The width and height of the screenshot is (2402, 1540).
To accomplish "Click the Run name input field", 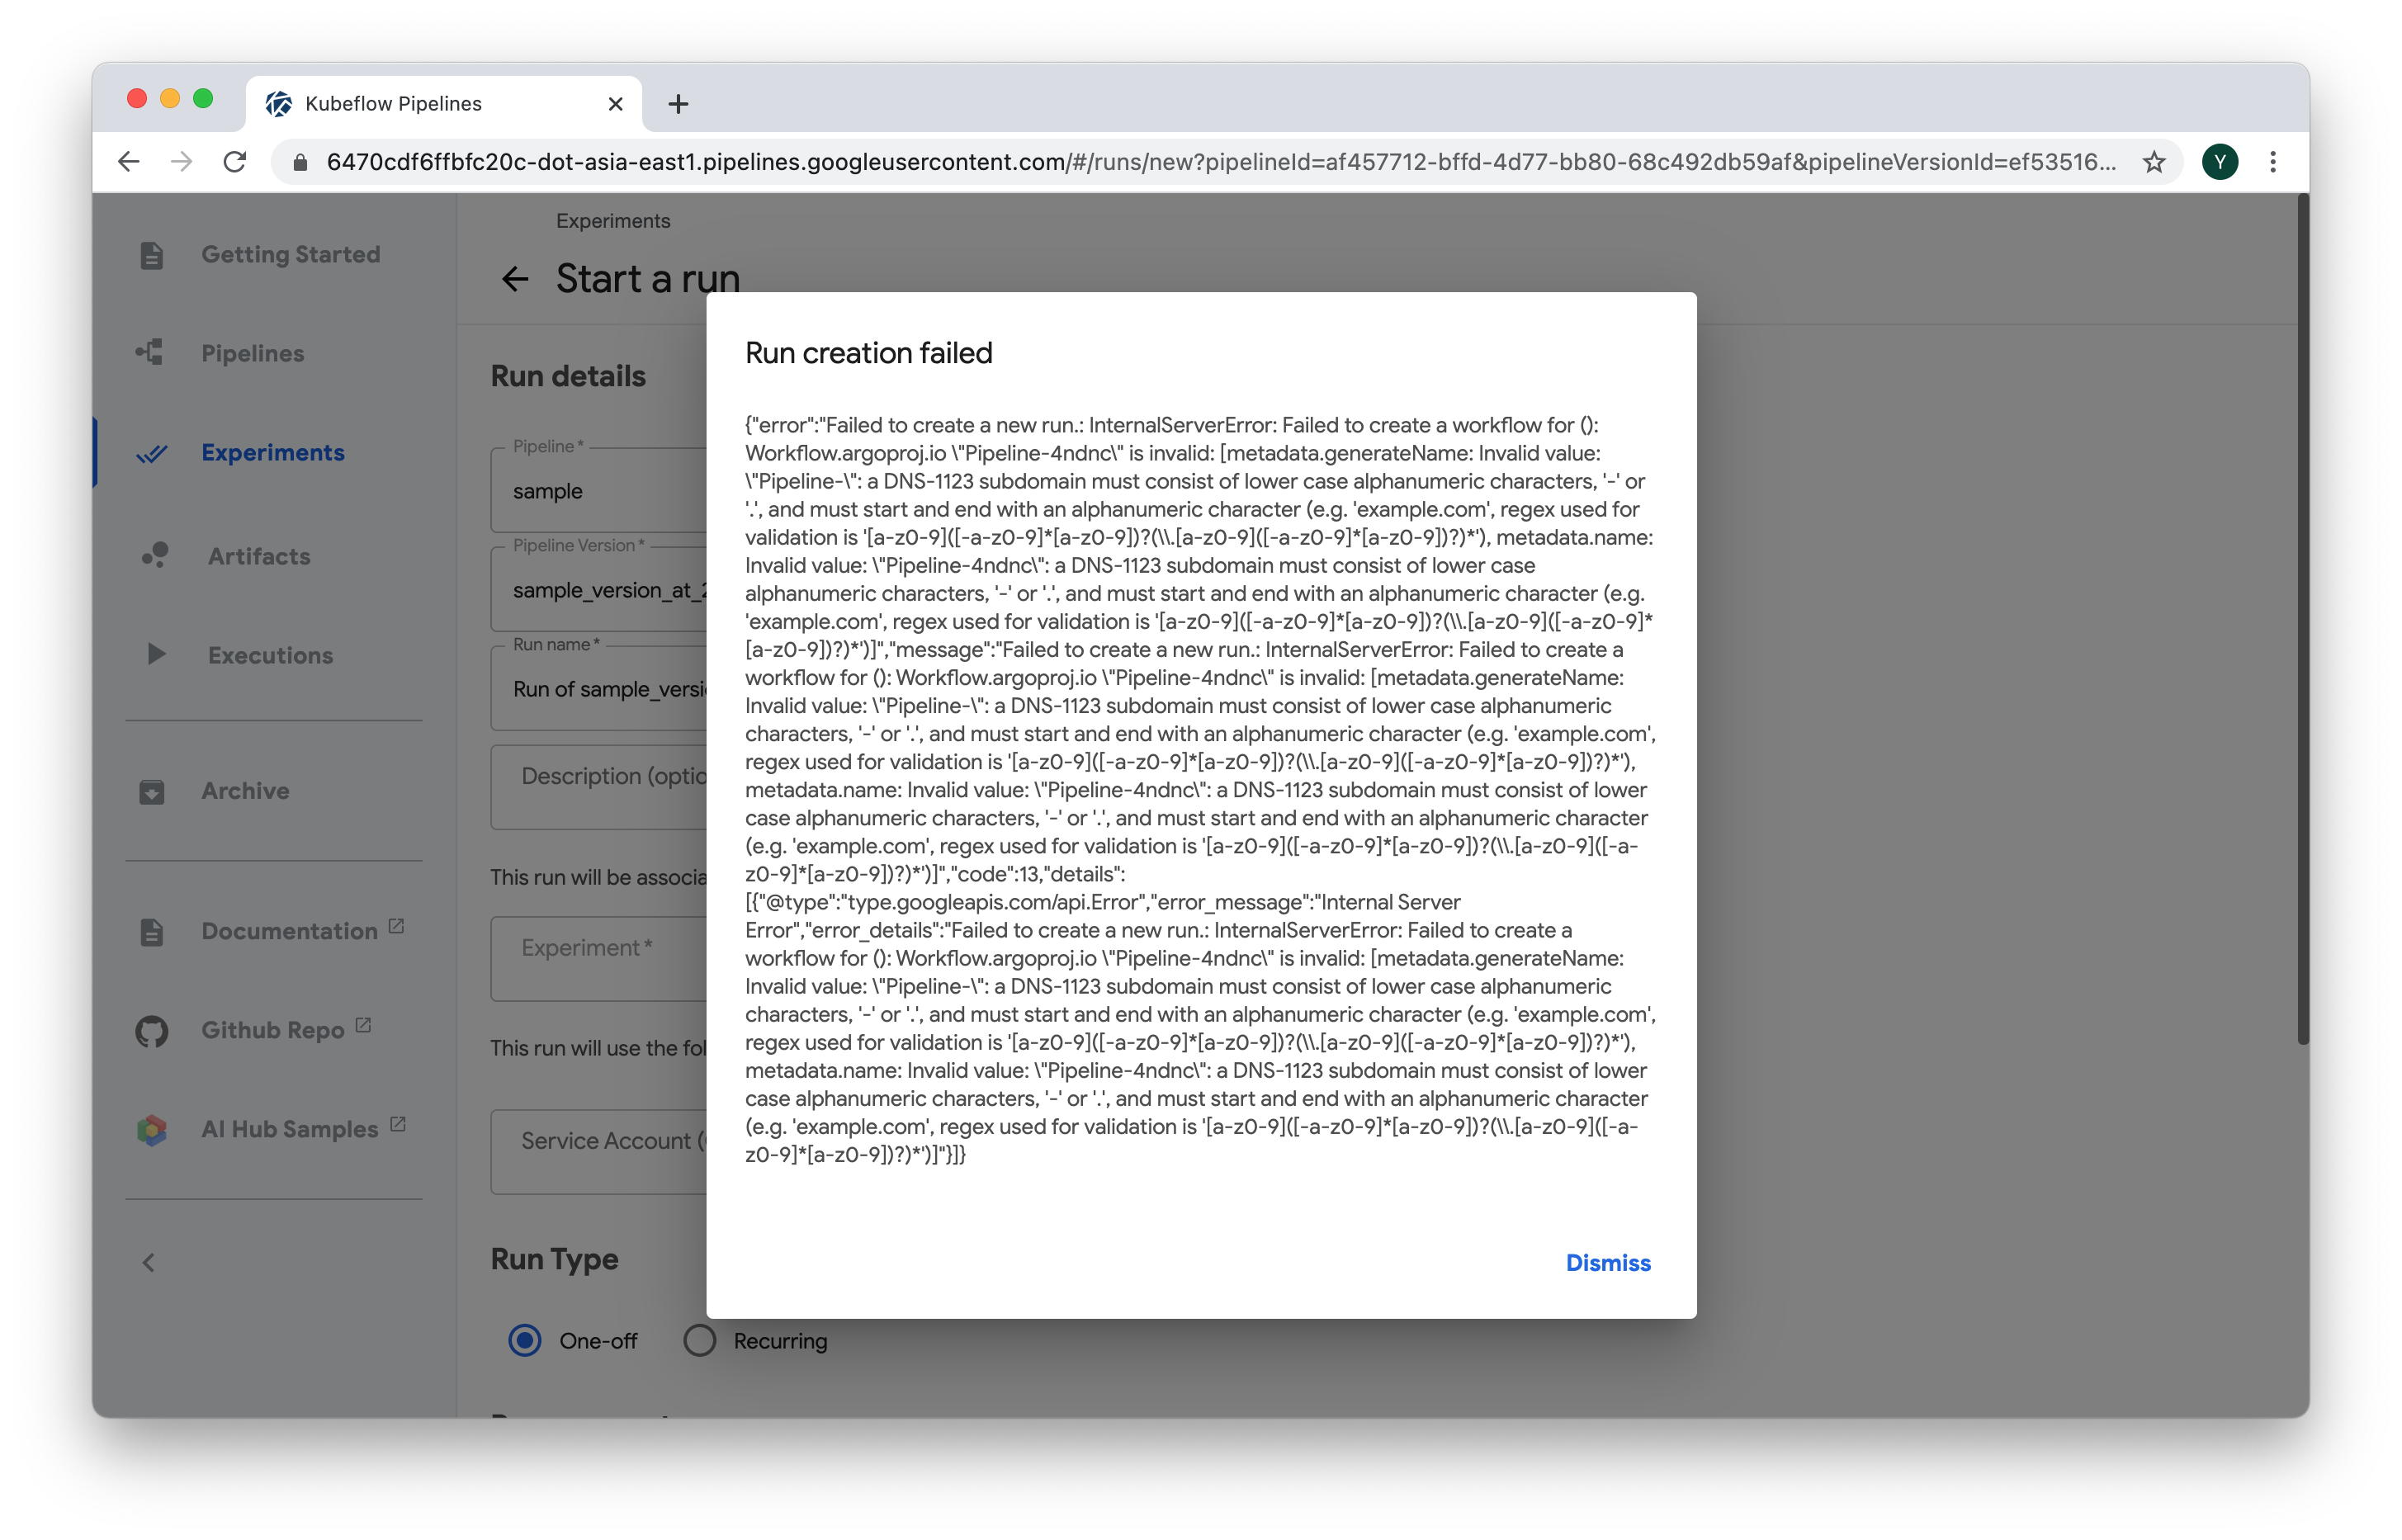I will tap(600, 688).
